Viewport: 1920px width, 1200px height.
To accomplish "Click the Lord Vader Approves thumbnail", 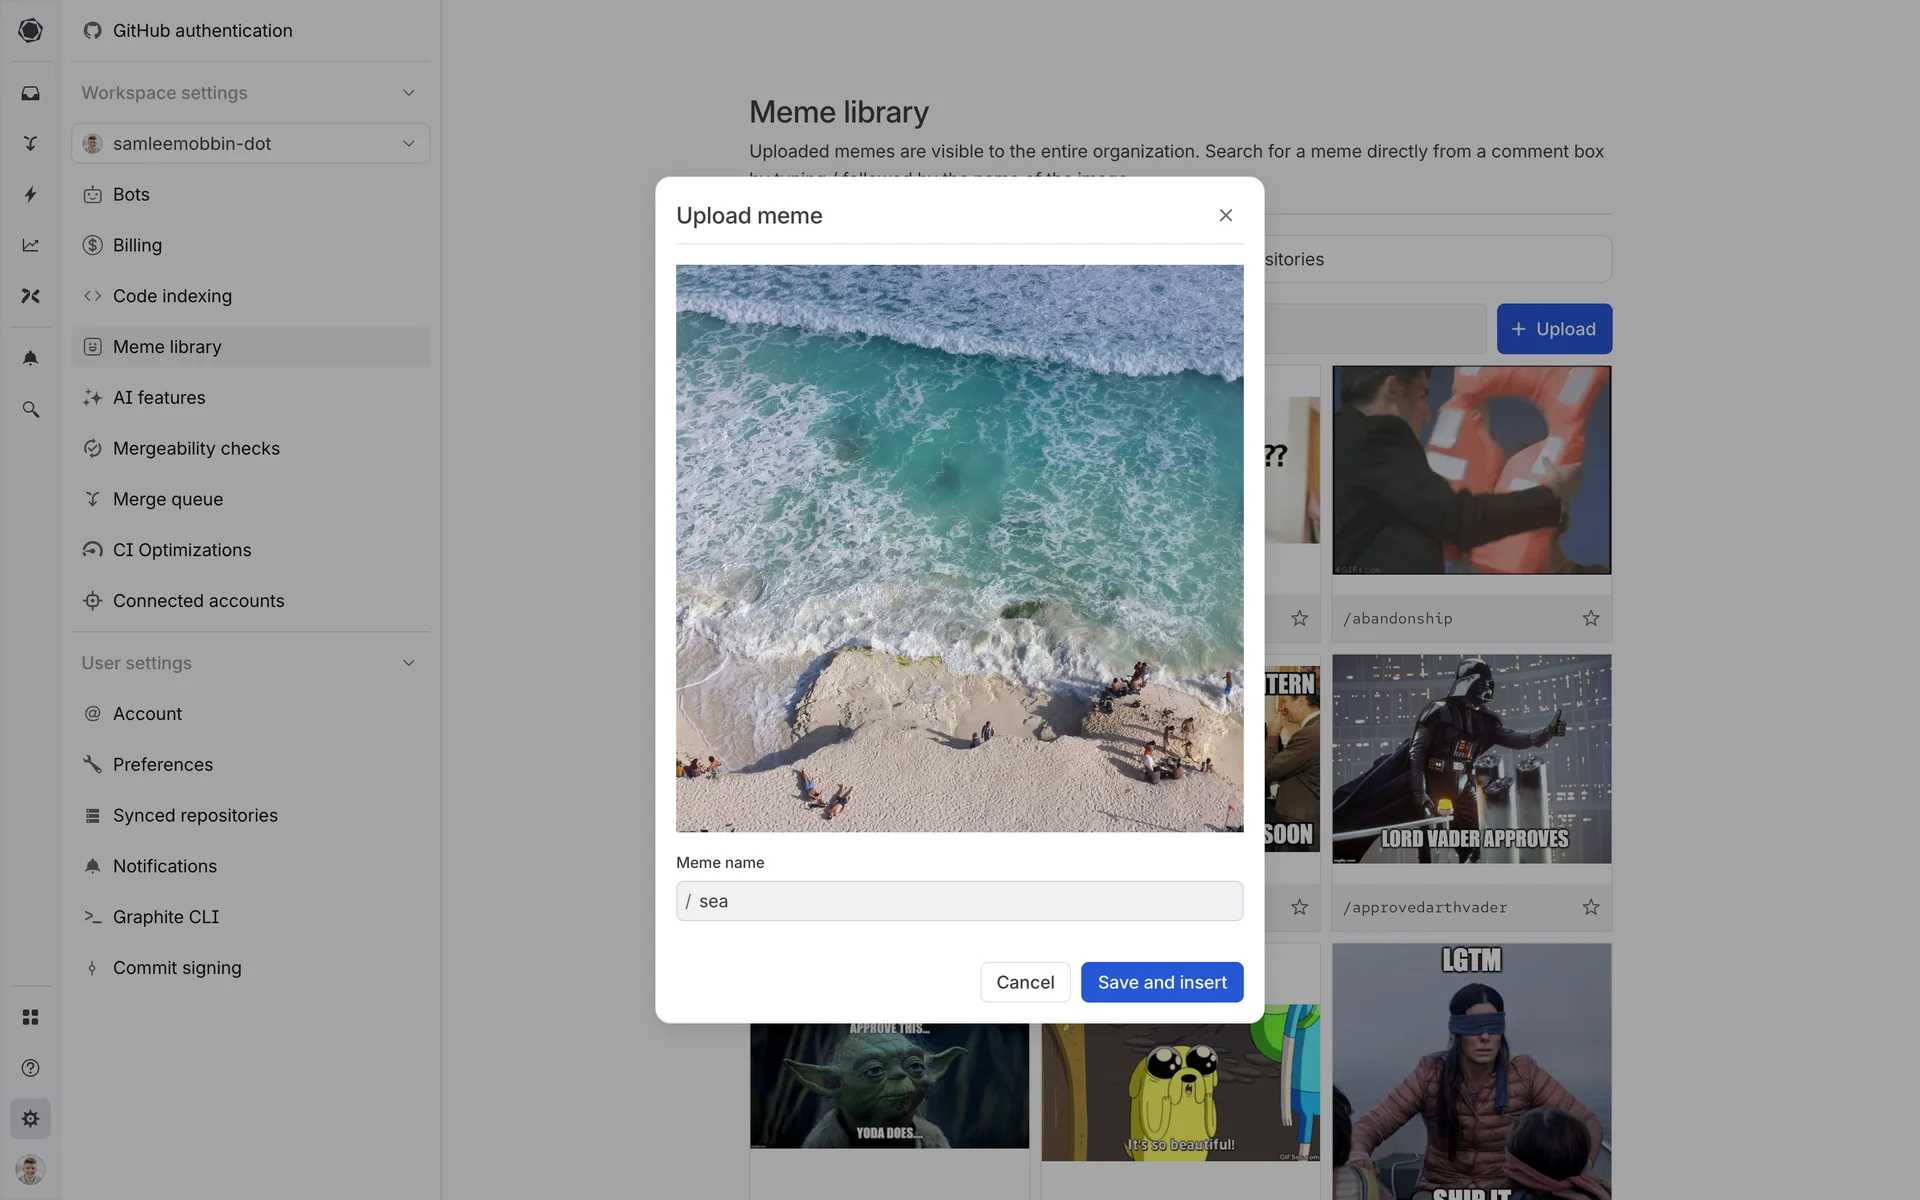I will pos(1470,759).
